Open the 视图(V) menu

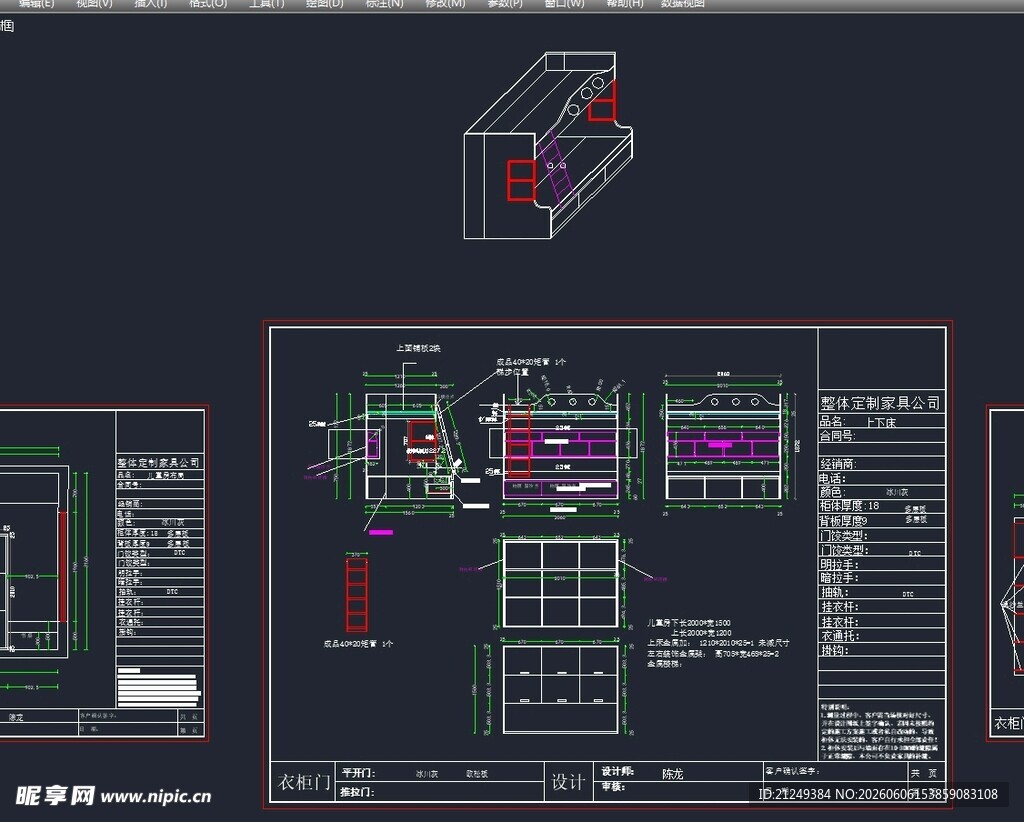pyautogui.click(x=94, y=4)
